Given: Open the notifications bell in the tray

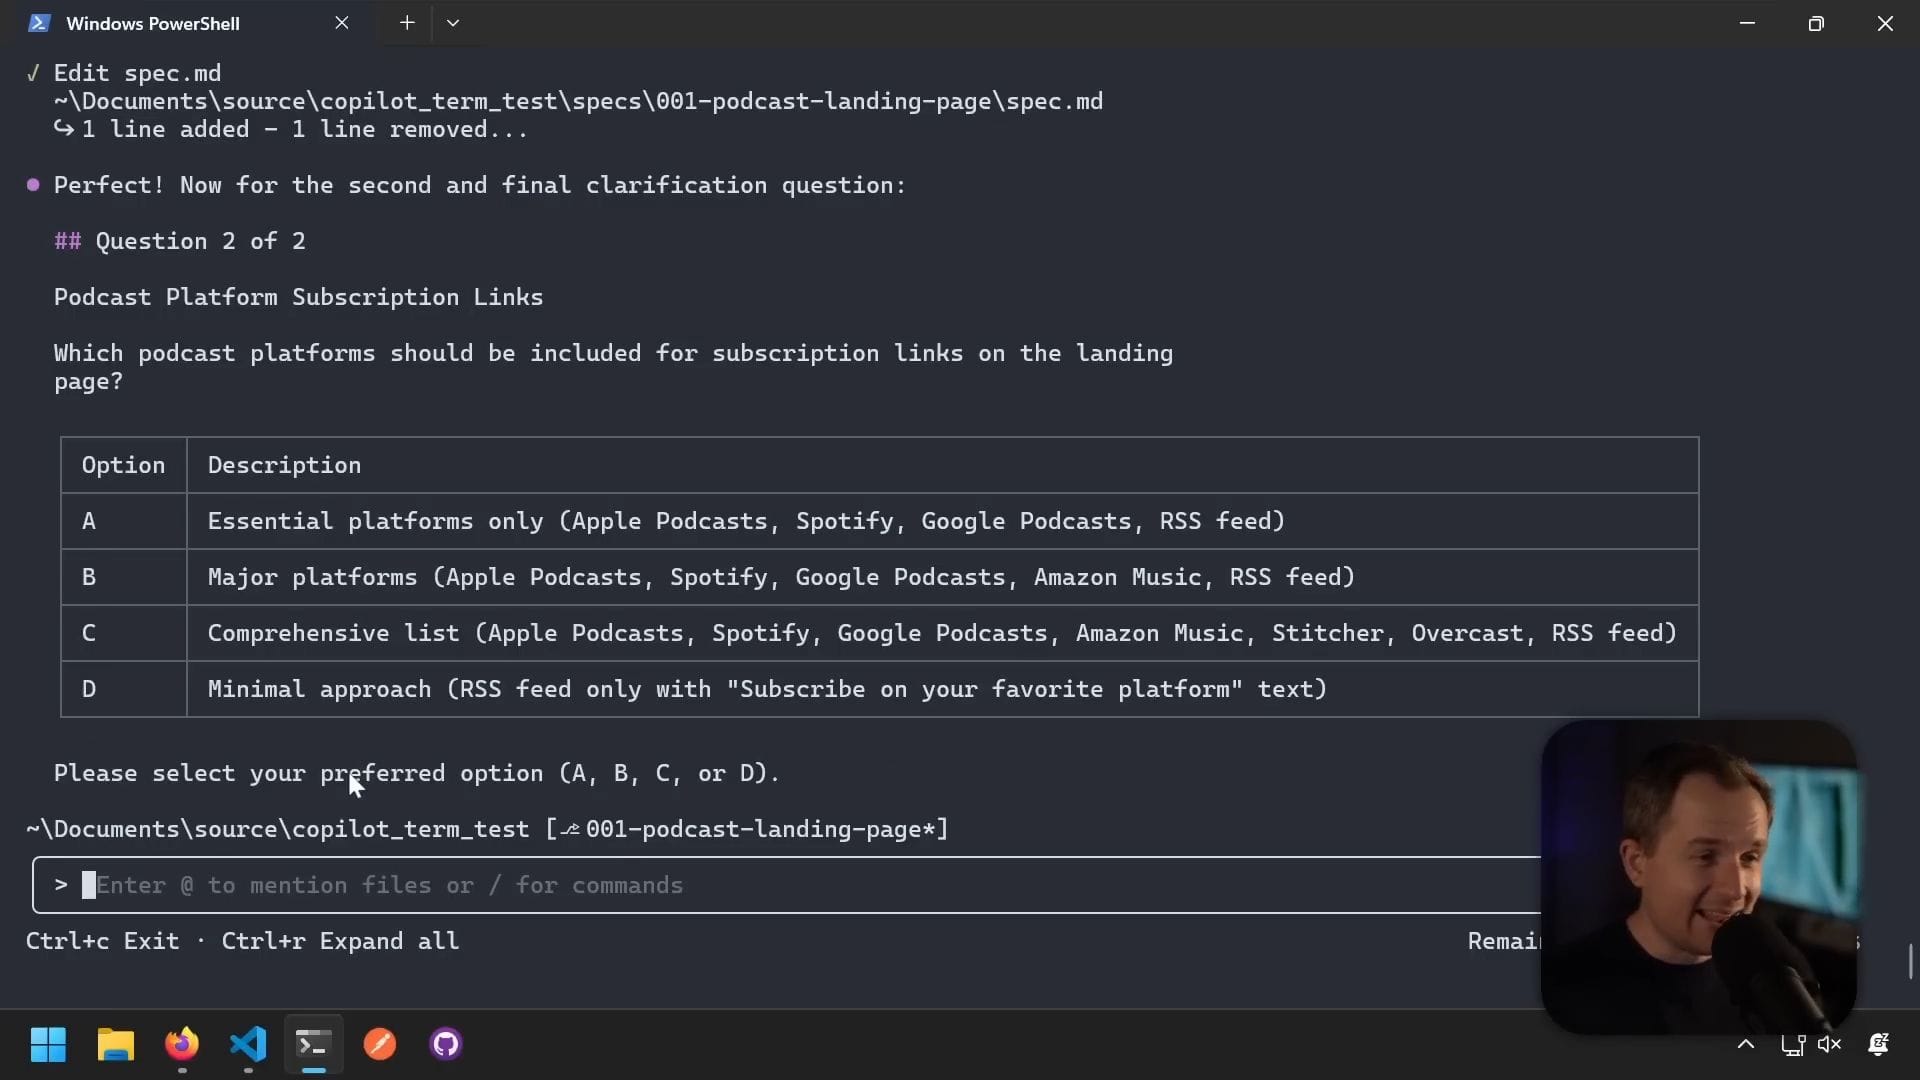Looking at the screenshot, I should click(x=1878, y=1044).
